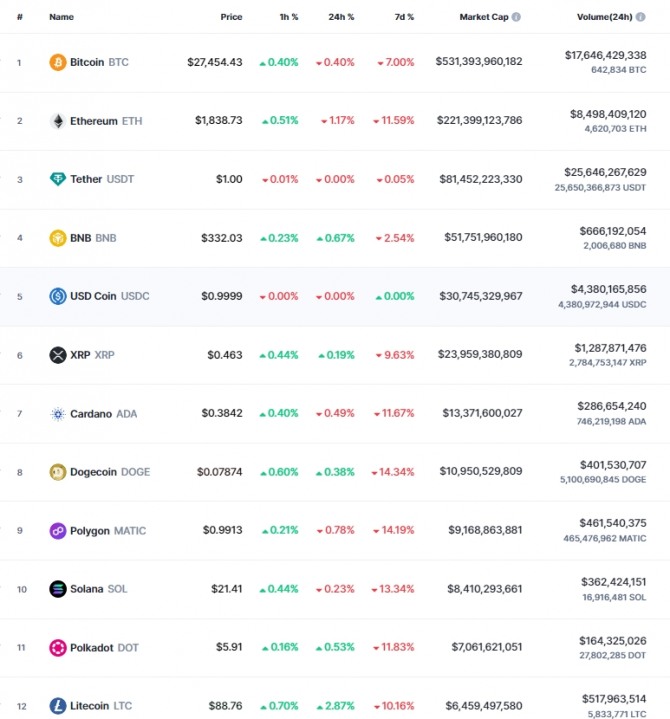The width and height of the screenshot is (670, 719).
Task: Click the Tether logo icon
Action: point(58,179)
